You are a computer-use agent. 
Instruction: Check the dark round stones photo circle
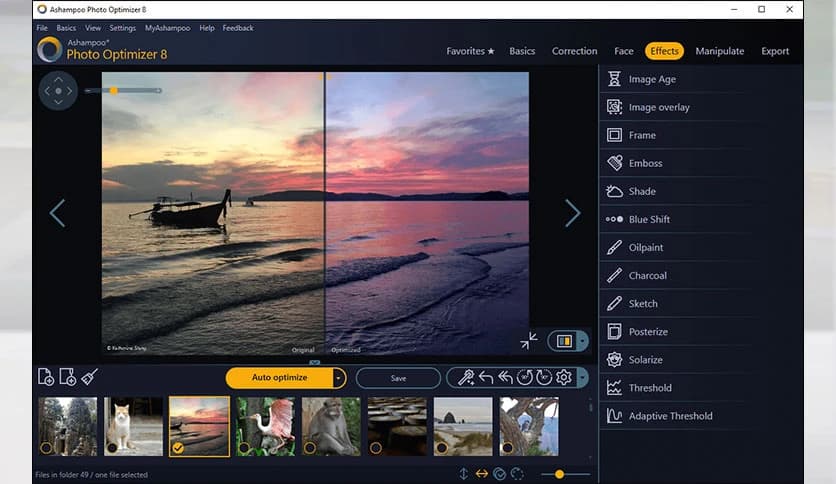click(376, 448)
